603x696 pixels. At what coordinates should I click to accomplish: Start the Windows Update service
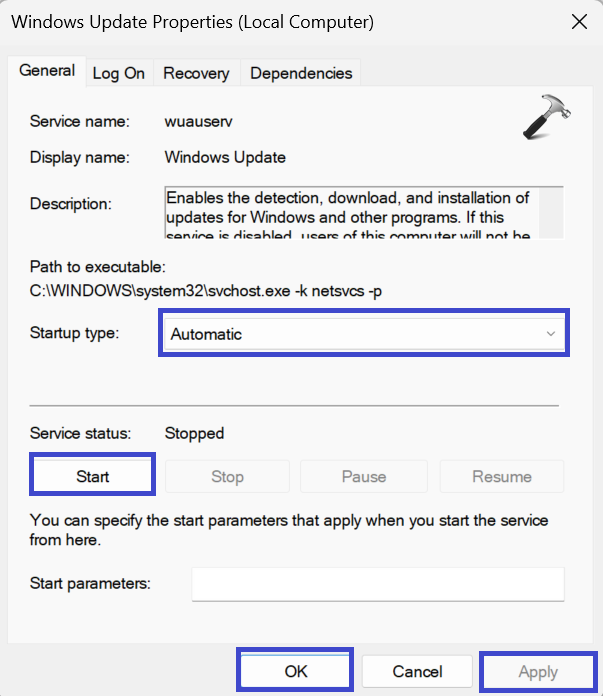[x=93, y=476]
